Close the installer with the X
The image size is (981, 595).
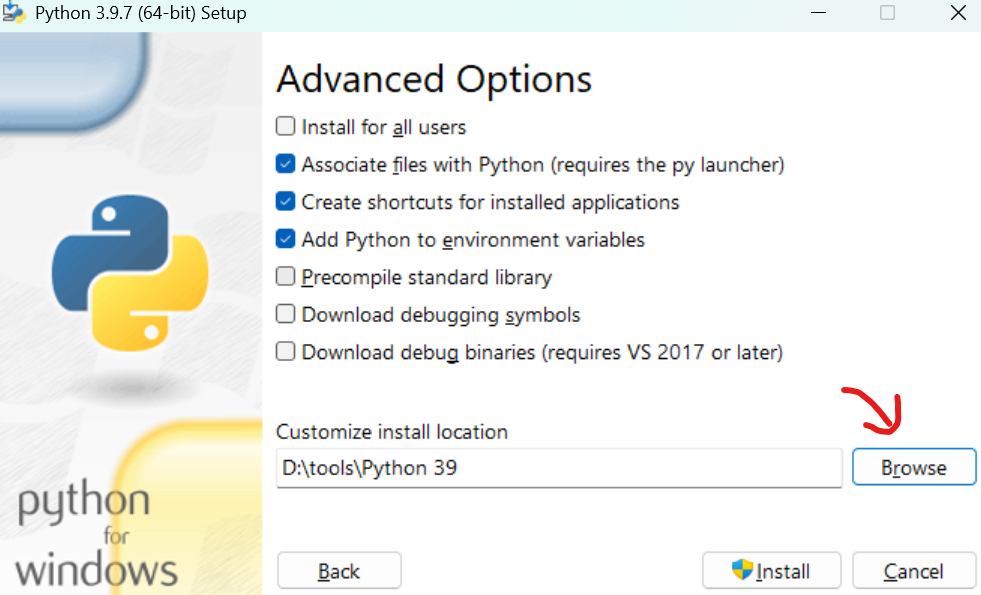click(957, 13)
